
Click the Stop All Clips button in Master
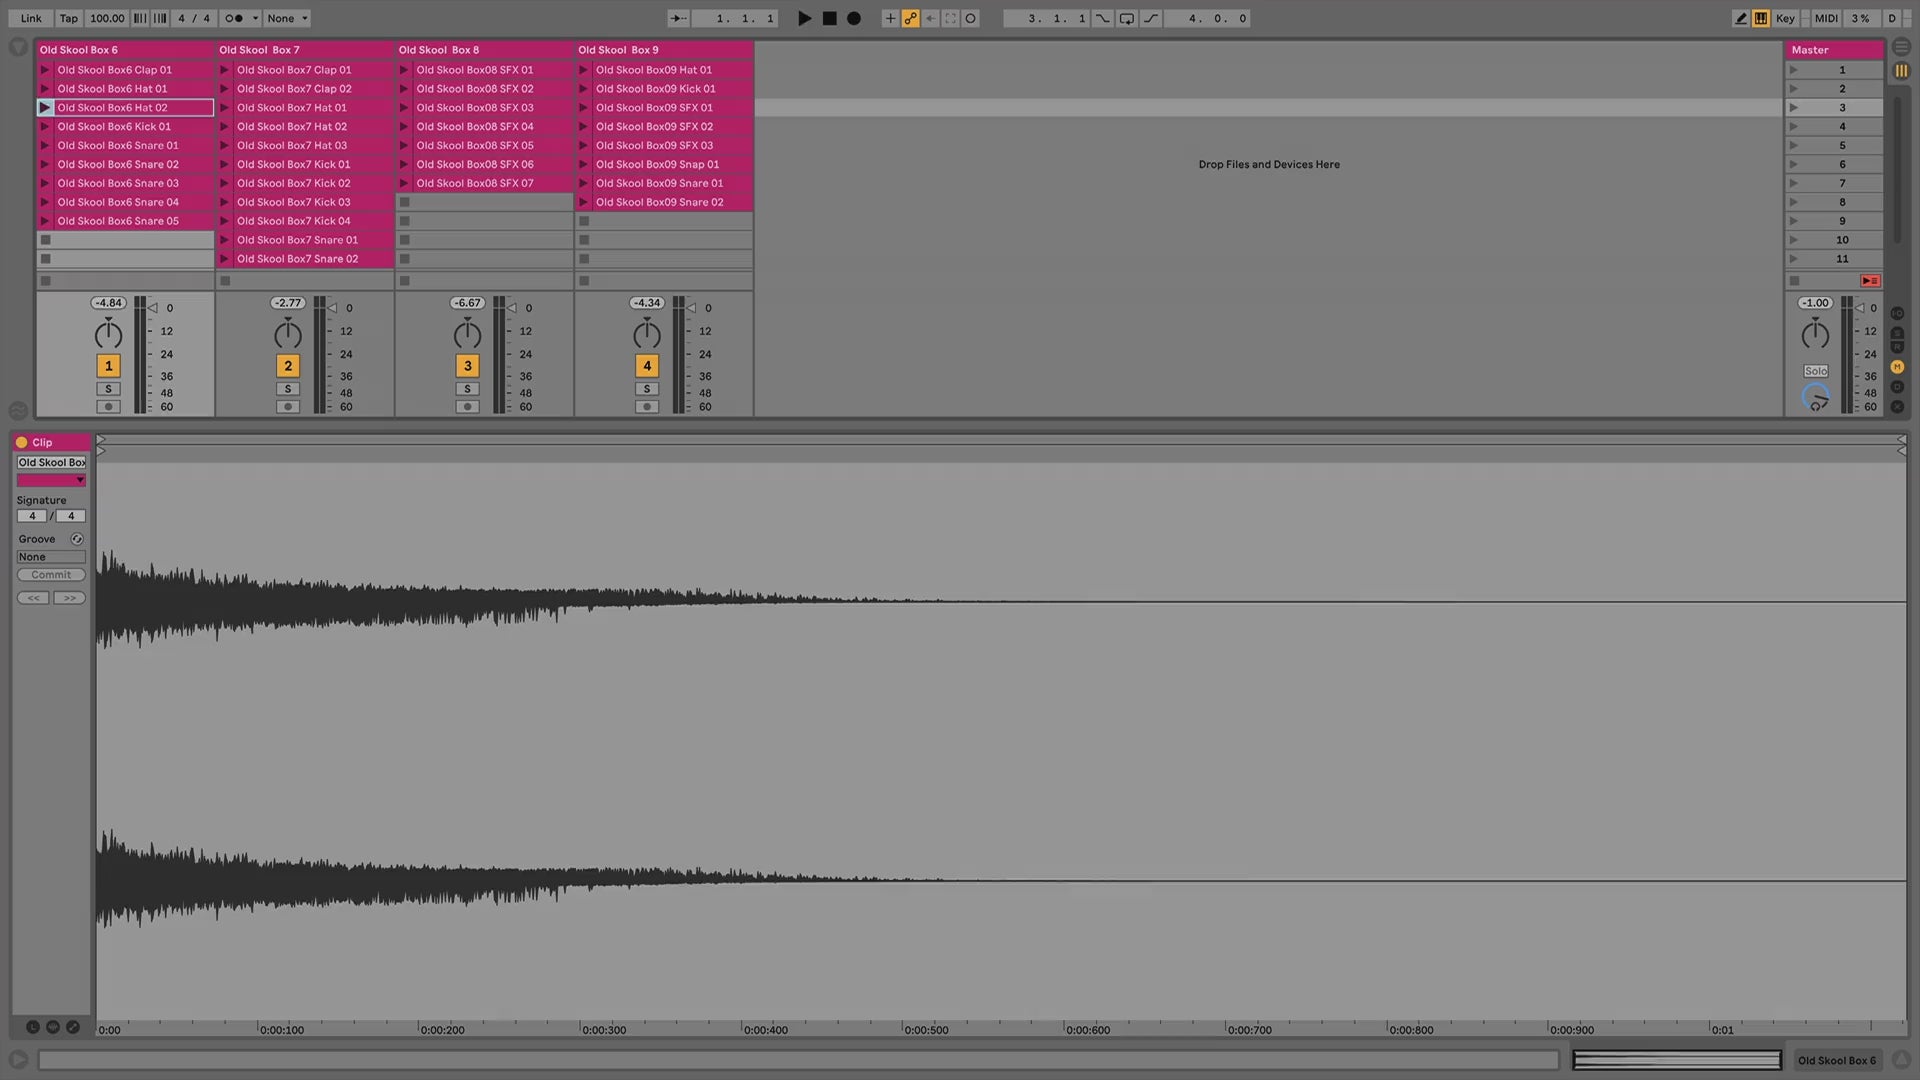pyautogui.click(x=1795, y=281)
